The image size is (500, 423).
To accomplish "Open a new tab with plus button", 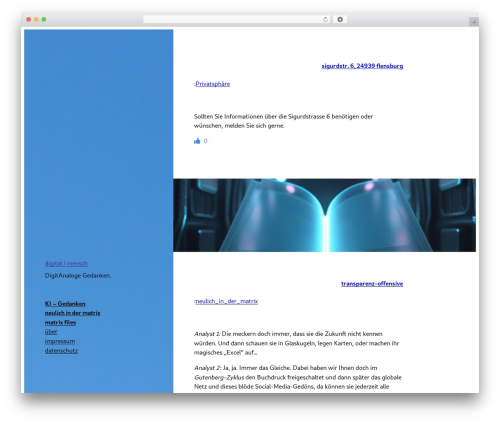I will point(474,22).
